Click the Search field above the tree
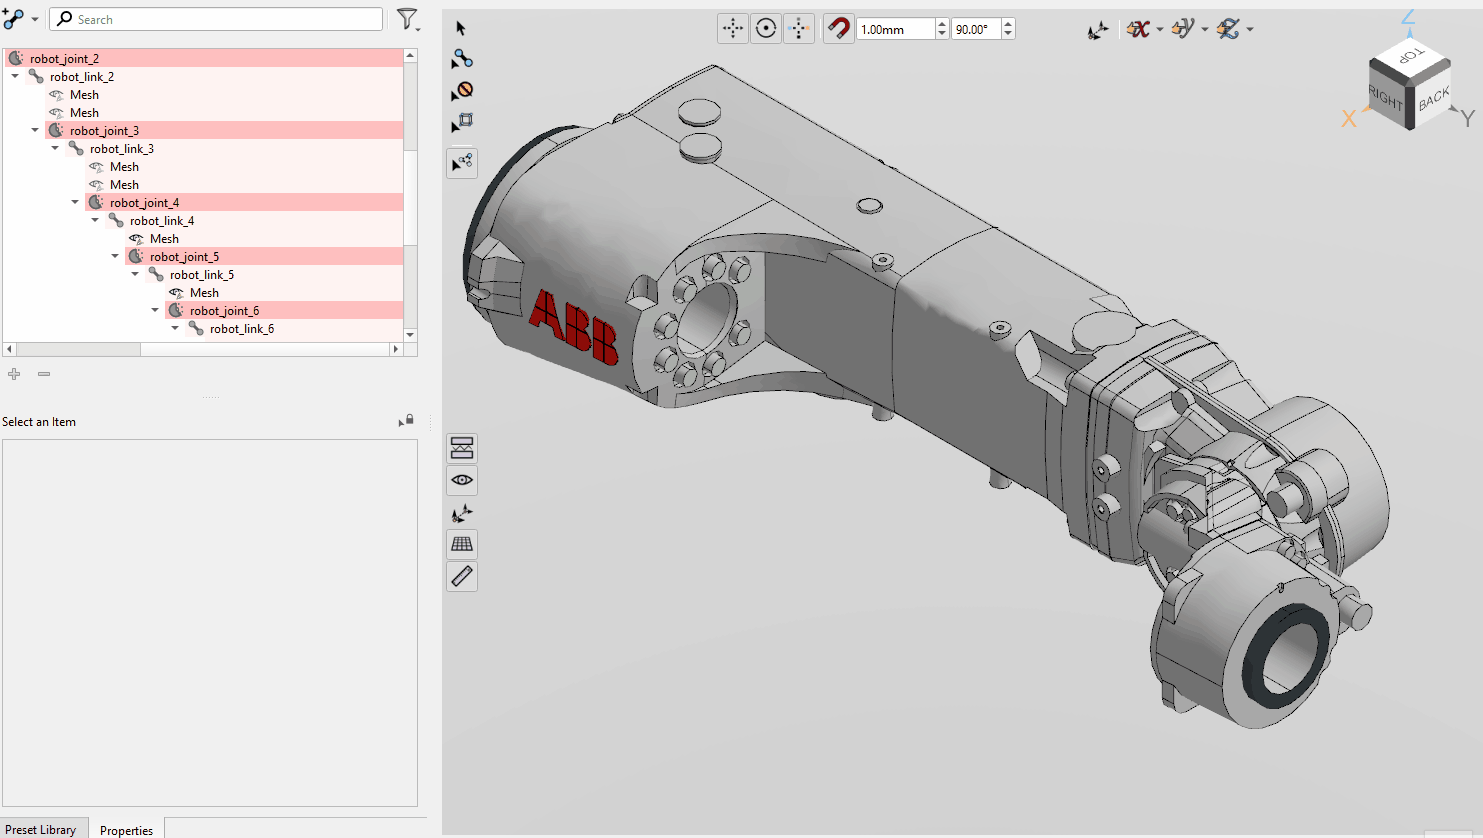Image resolution: width=1483 pixels, height=838 pixels. pos(216,19)
